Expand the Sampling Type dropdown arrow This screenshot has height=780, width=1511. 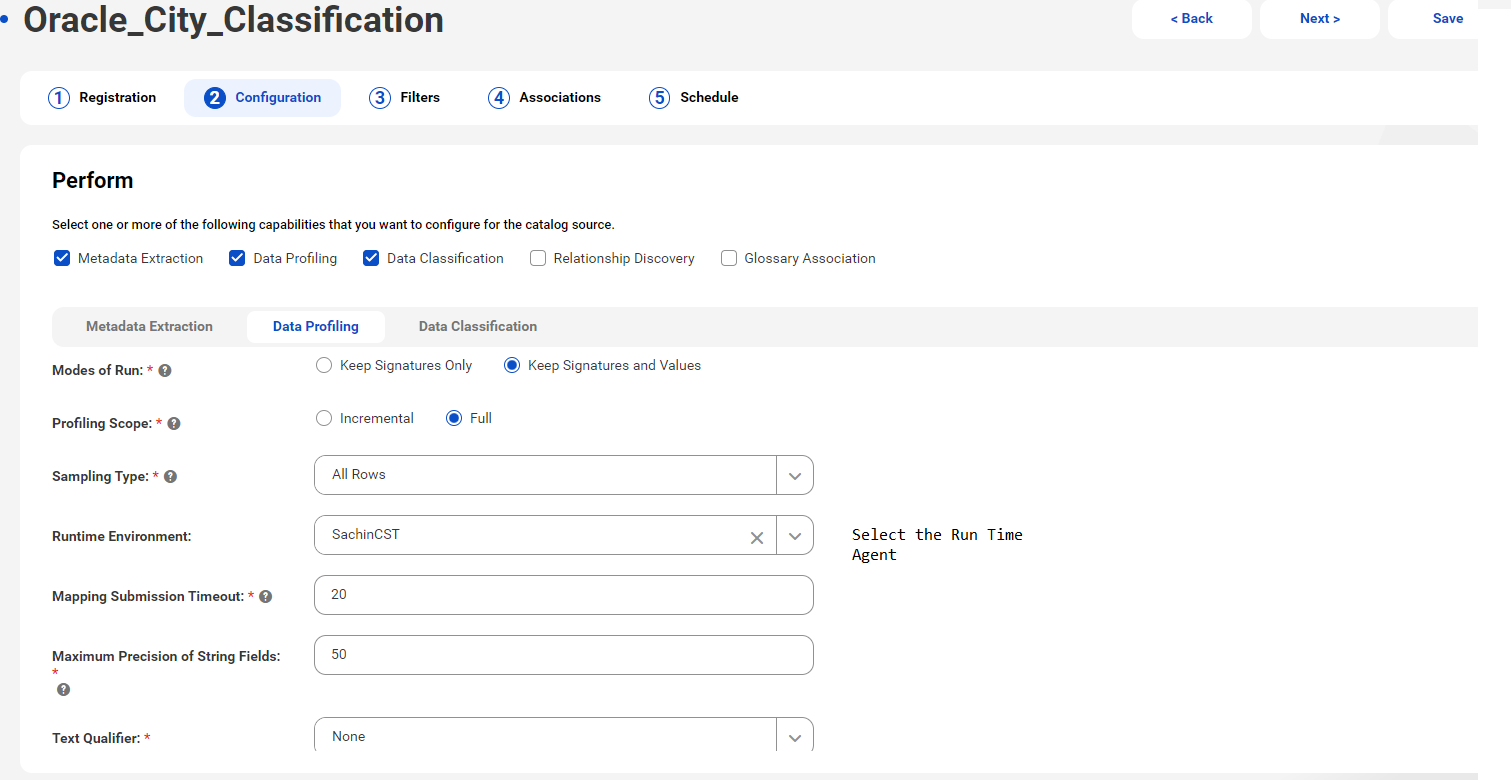coord(795,476)
